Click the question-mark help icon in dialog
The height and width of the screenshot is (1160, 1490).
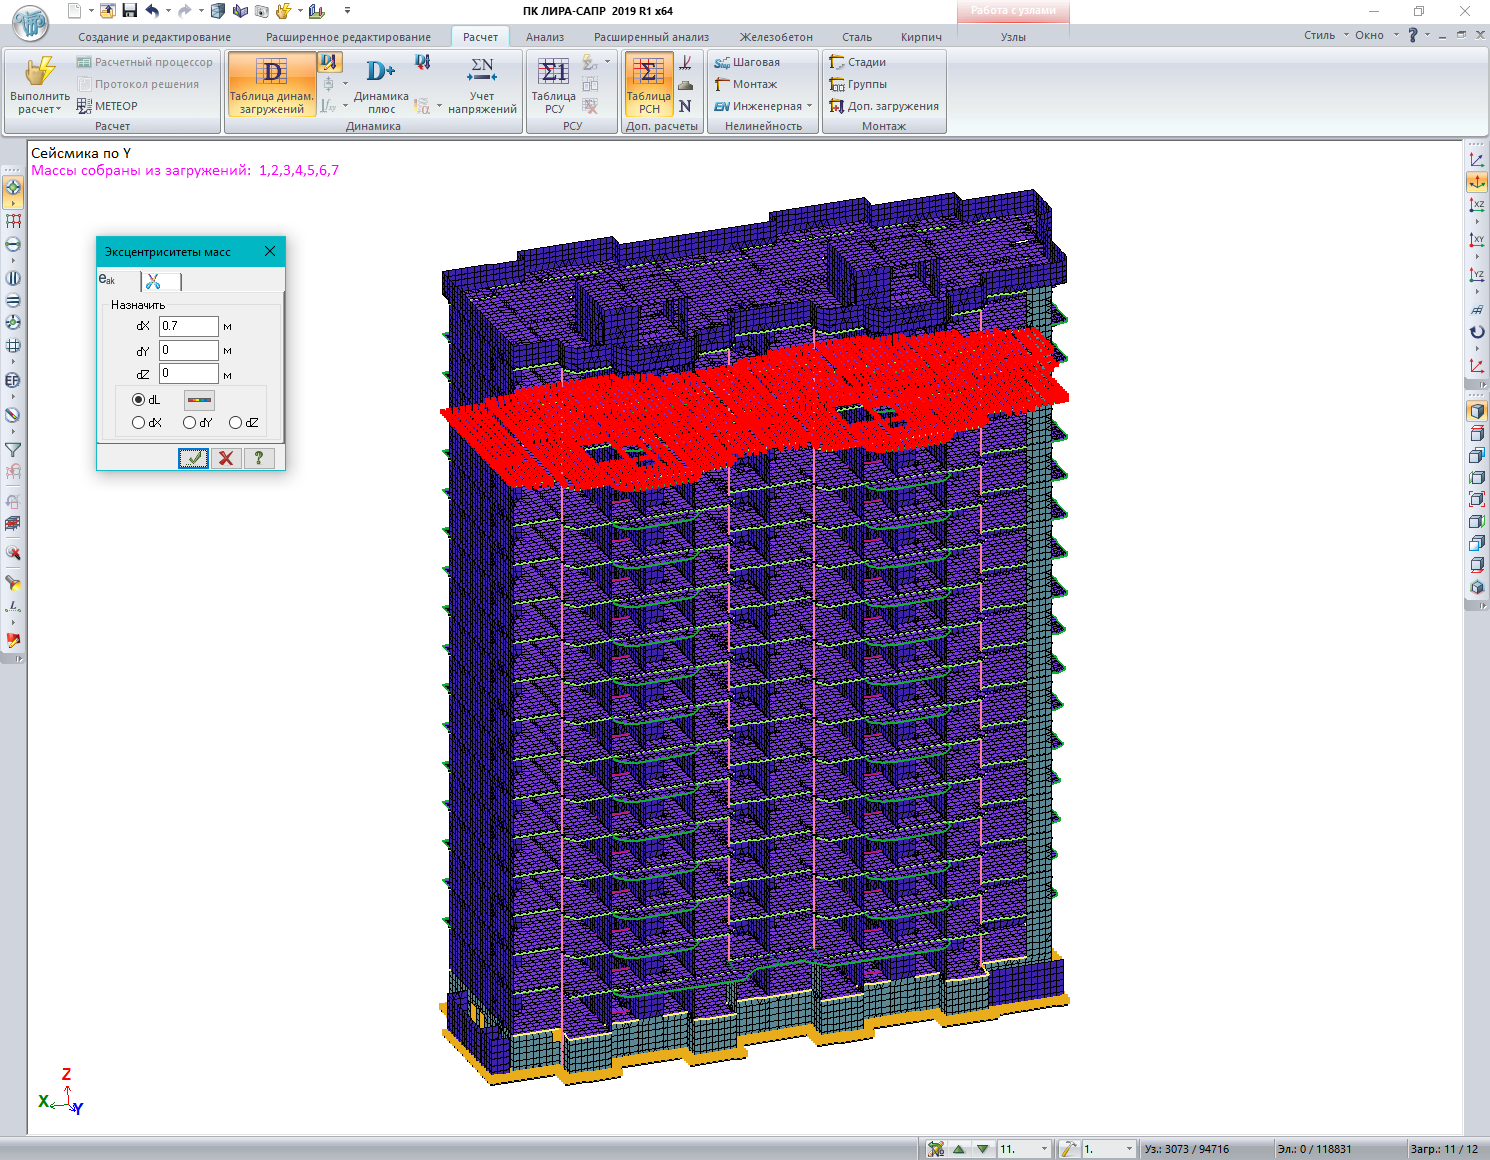tap(259, 458)
